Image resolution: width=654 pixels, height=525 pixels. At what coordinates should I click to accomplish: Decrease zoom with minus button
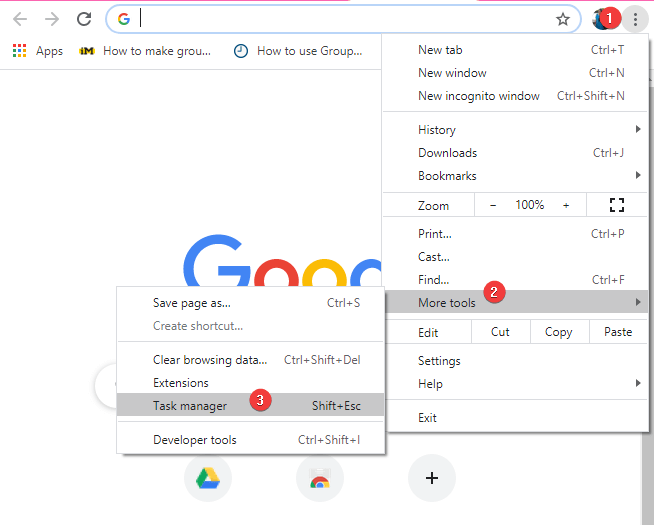493,205
